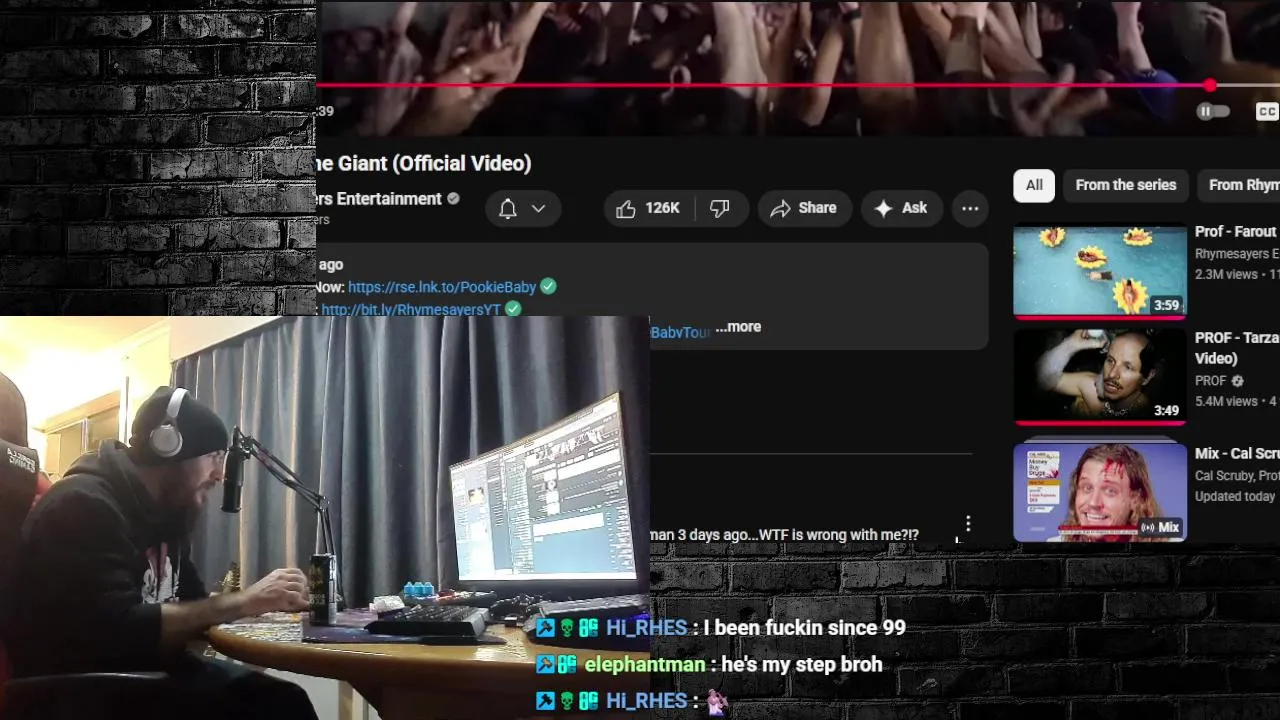The height and width of the screenshot is (720, 1280).
Task: Expand description with ...more
Action: [x=738, y=327]
